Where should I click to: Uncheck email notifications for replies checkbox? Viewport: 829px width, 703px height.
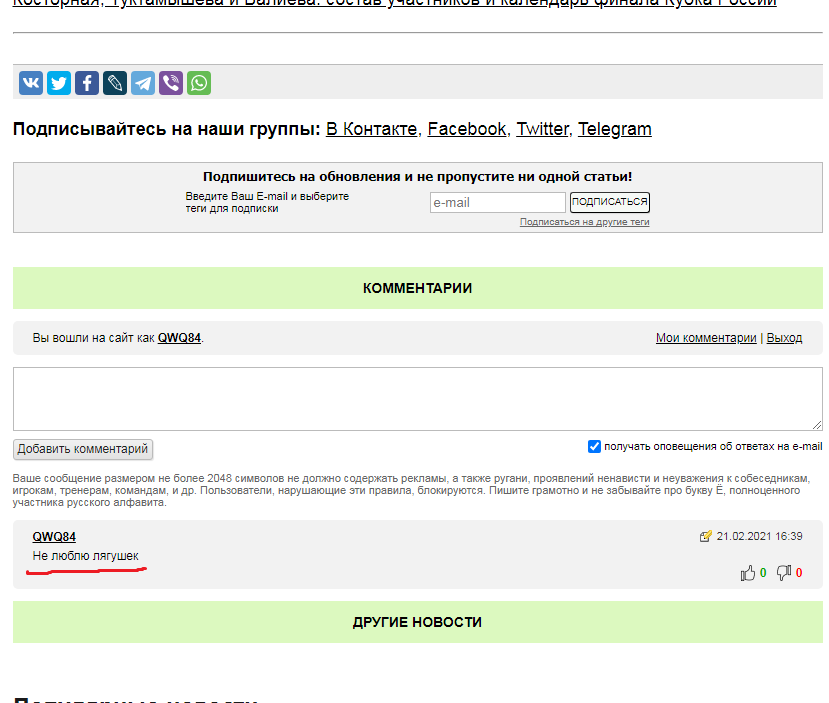594,447
